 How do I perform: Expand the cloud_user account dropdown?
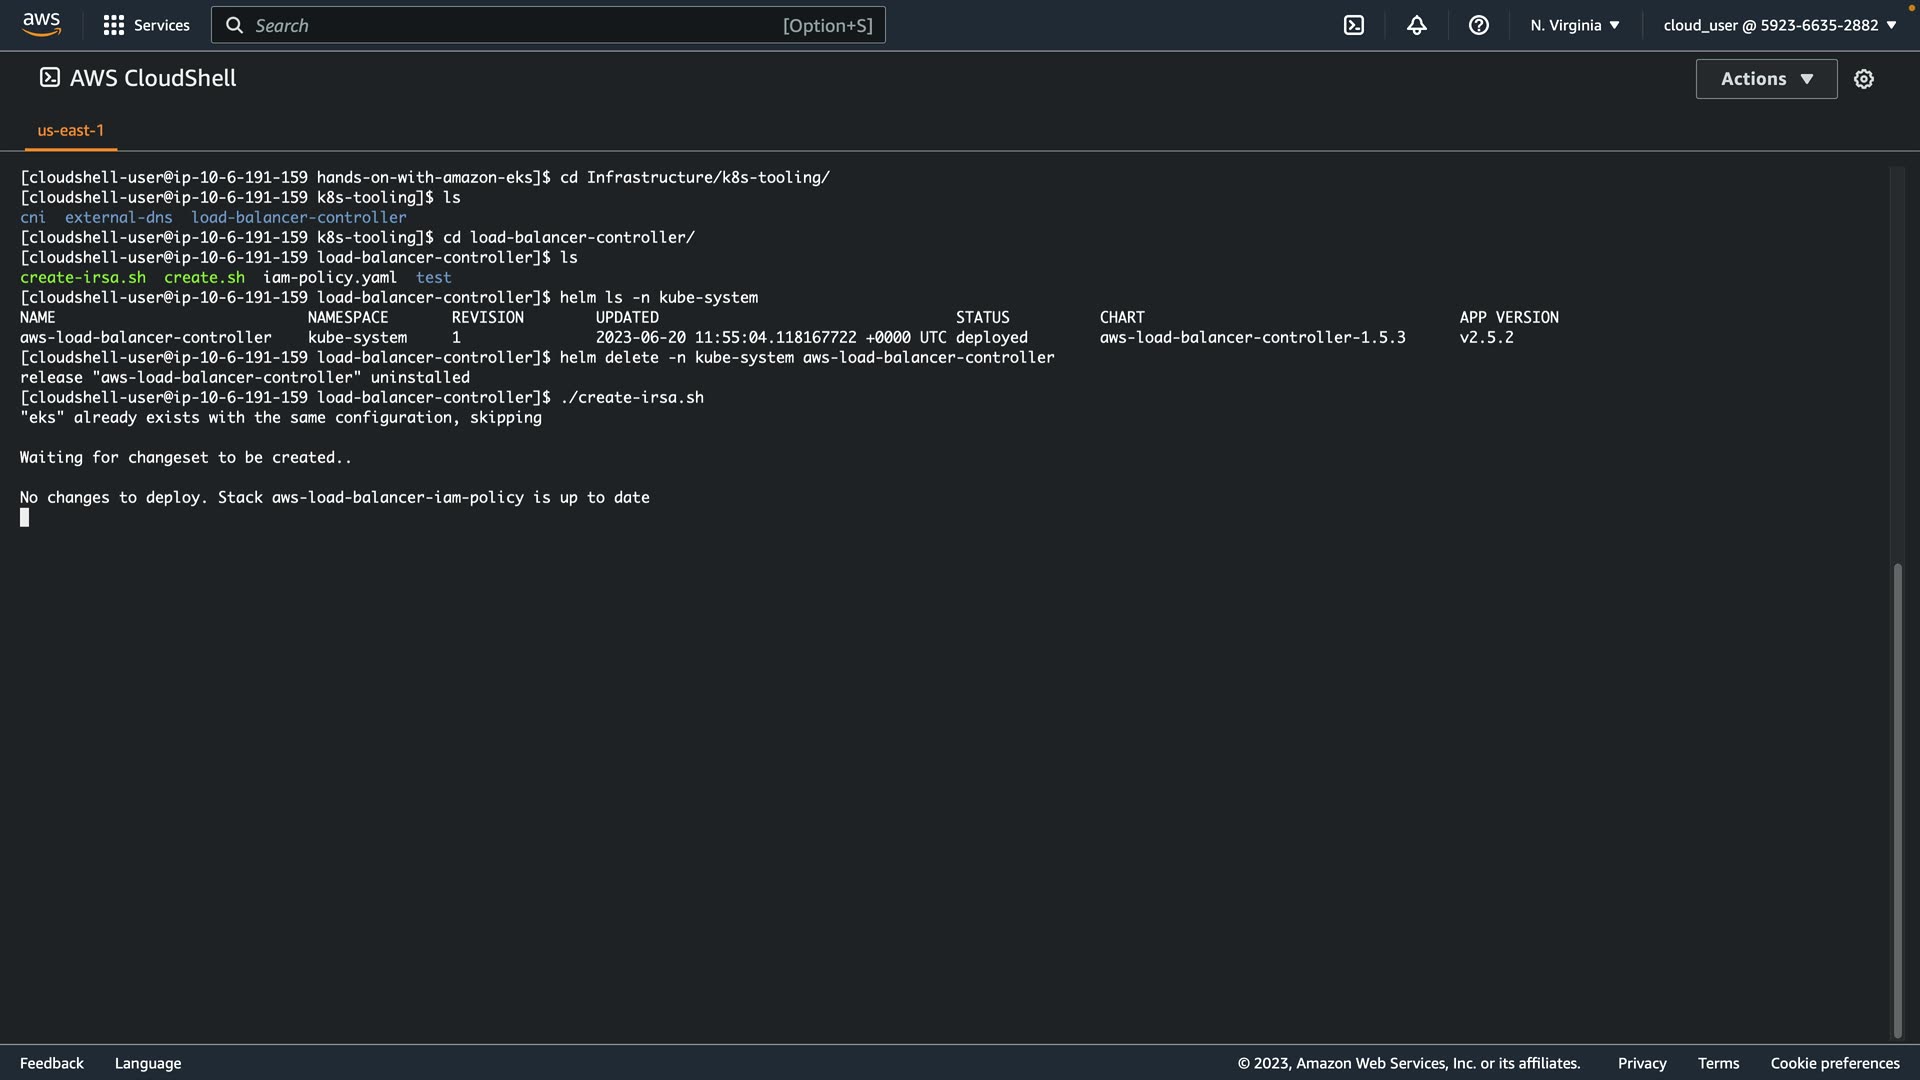pos(1779,25)
